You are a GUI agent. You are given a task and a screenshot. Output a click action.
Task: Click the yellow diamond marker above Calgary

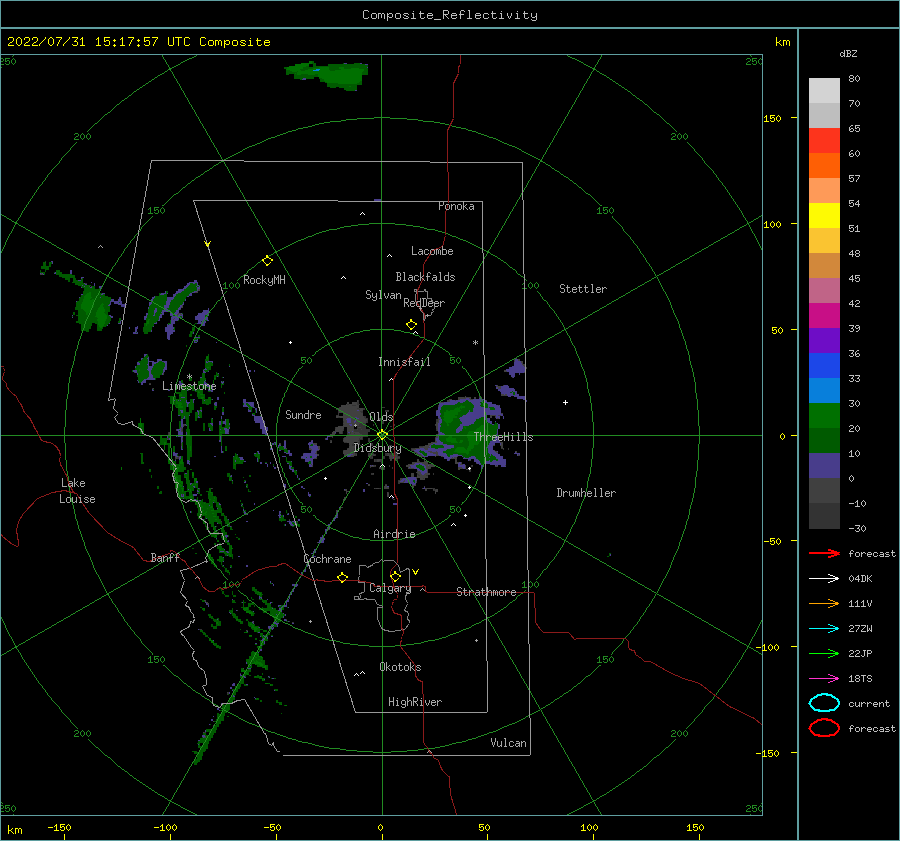[395, 576]
